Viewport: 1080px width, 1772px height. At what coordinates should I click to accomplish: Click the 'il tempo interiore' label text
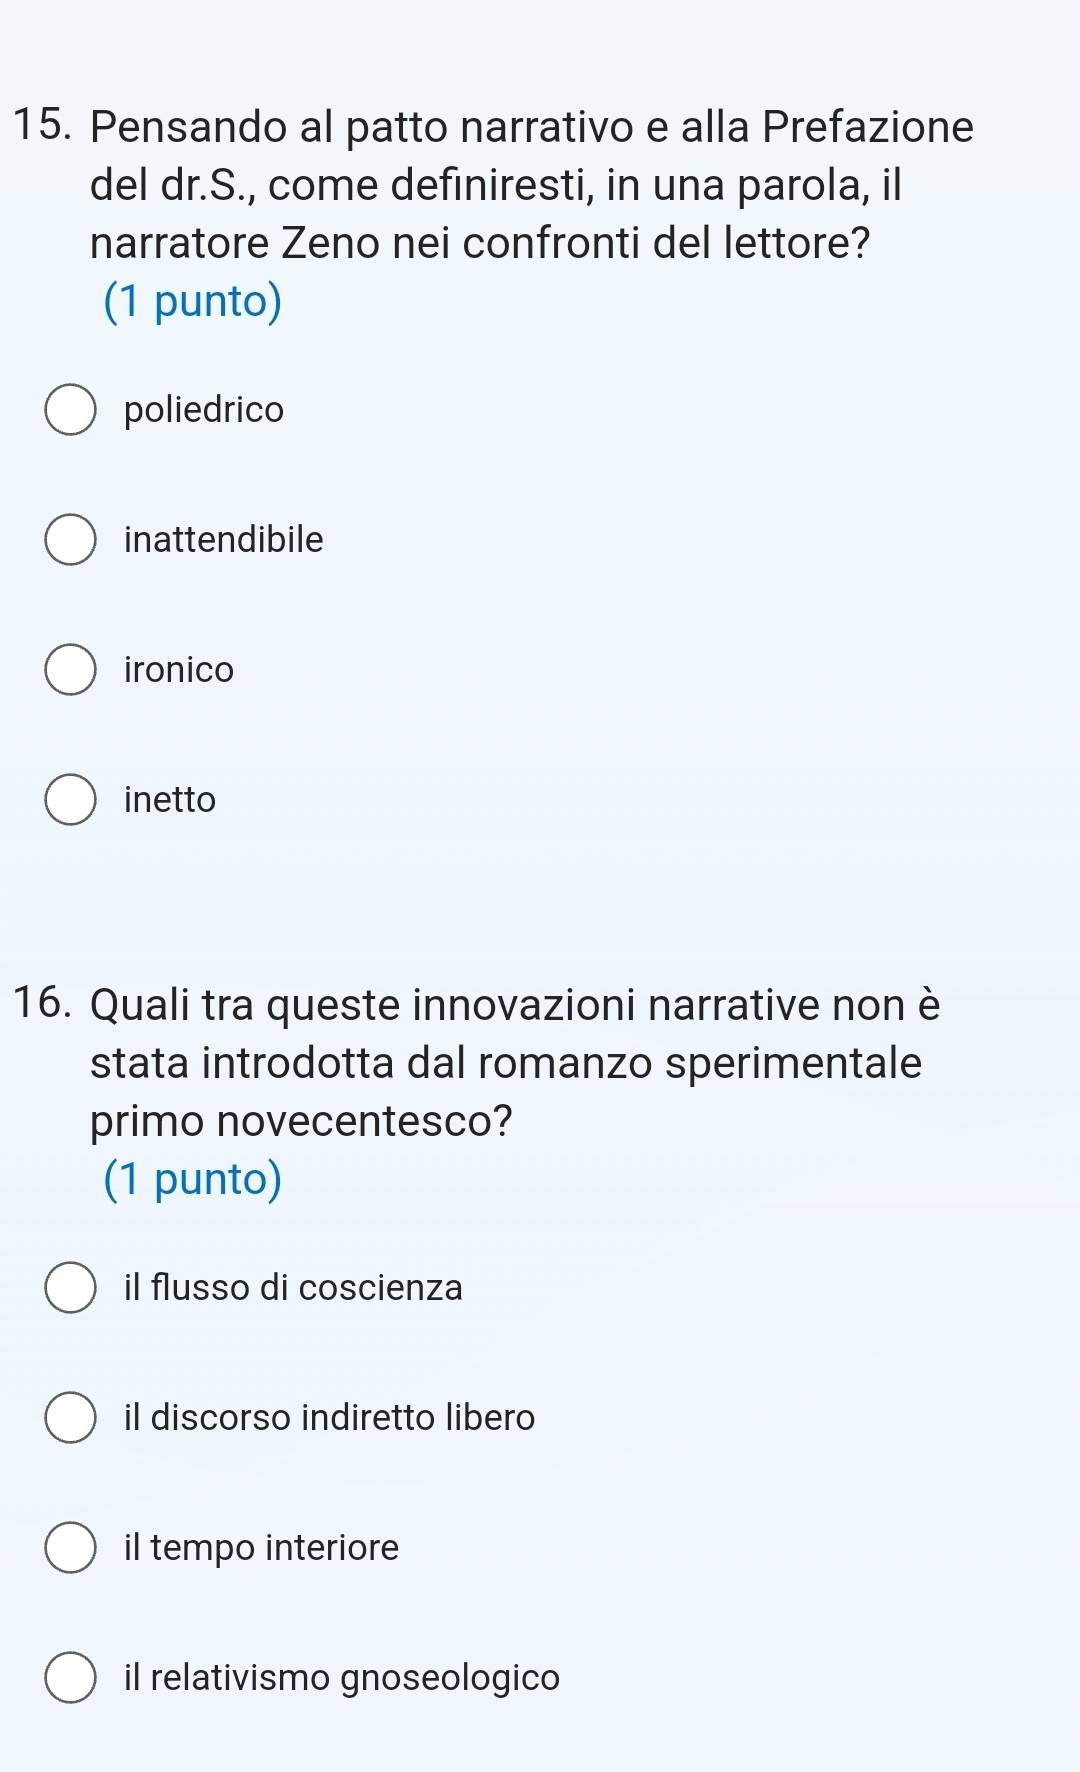pyautogui.click(x=261, y=1548)
